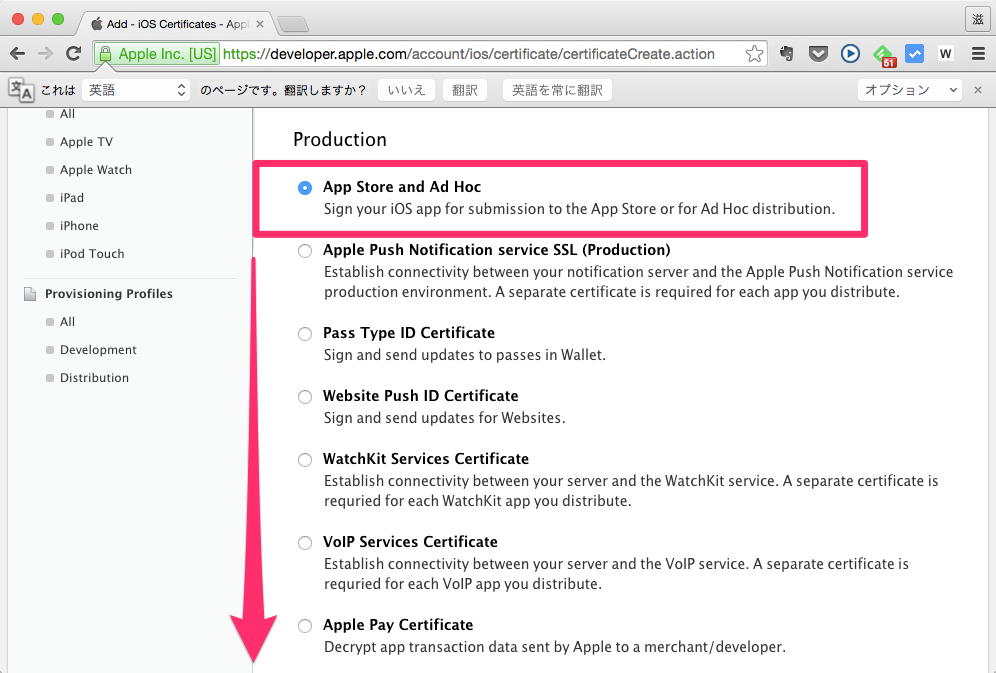Click the blue checkmark extension icon
This screenshot has width=996, height=673.
pos(914,54)
